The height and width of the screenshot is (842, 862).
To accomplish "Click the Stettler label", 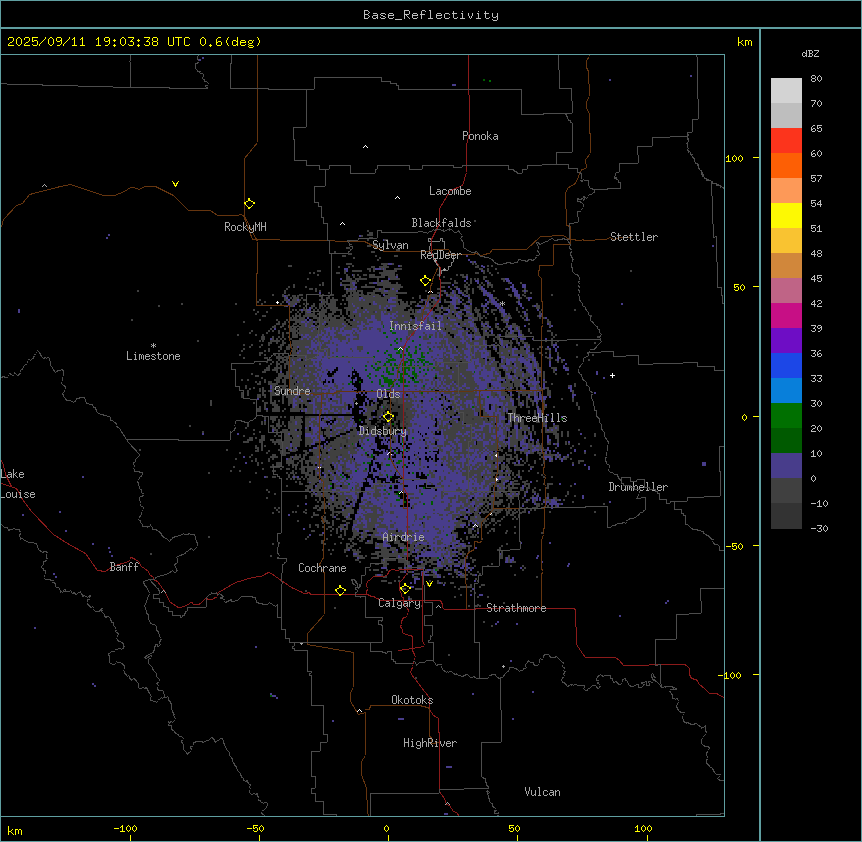I will (x=634, y=237).
